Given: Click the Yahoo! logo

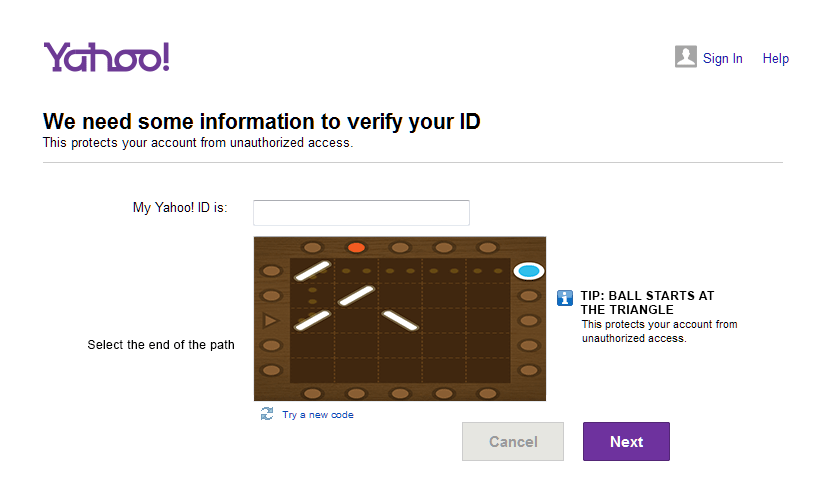Looking at the screenshot, I should (106, 57).
